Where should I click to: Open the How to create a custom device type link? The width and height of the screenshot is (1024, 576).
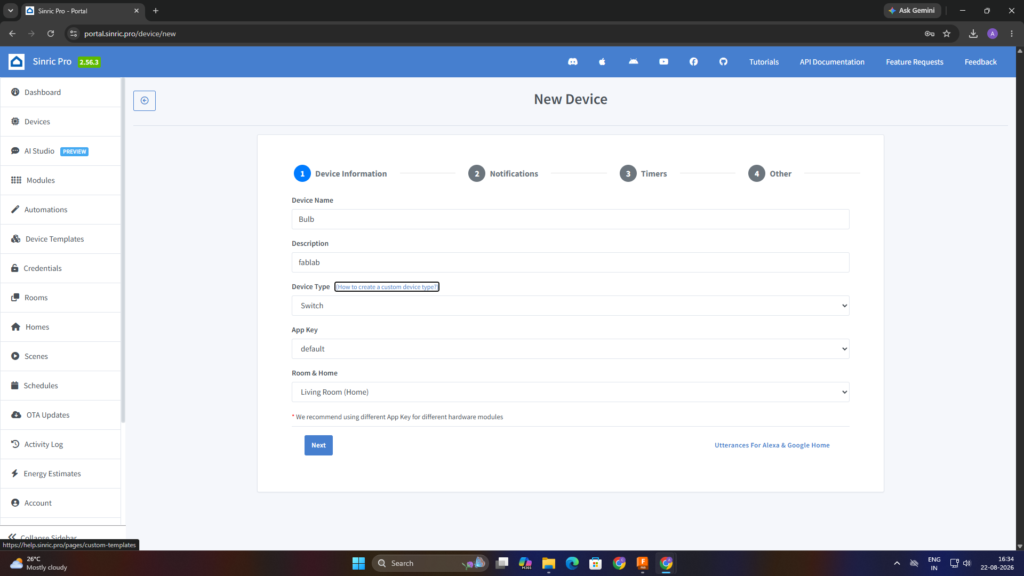(x=387, y=287)
